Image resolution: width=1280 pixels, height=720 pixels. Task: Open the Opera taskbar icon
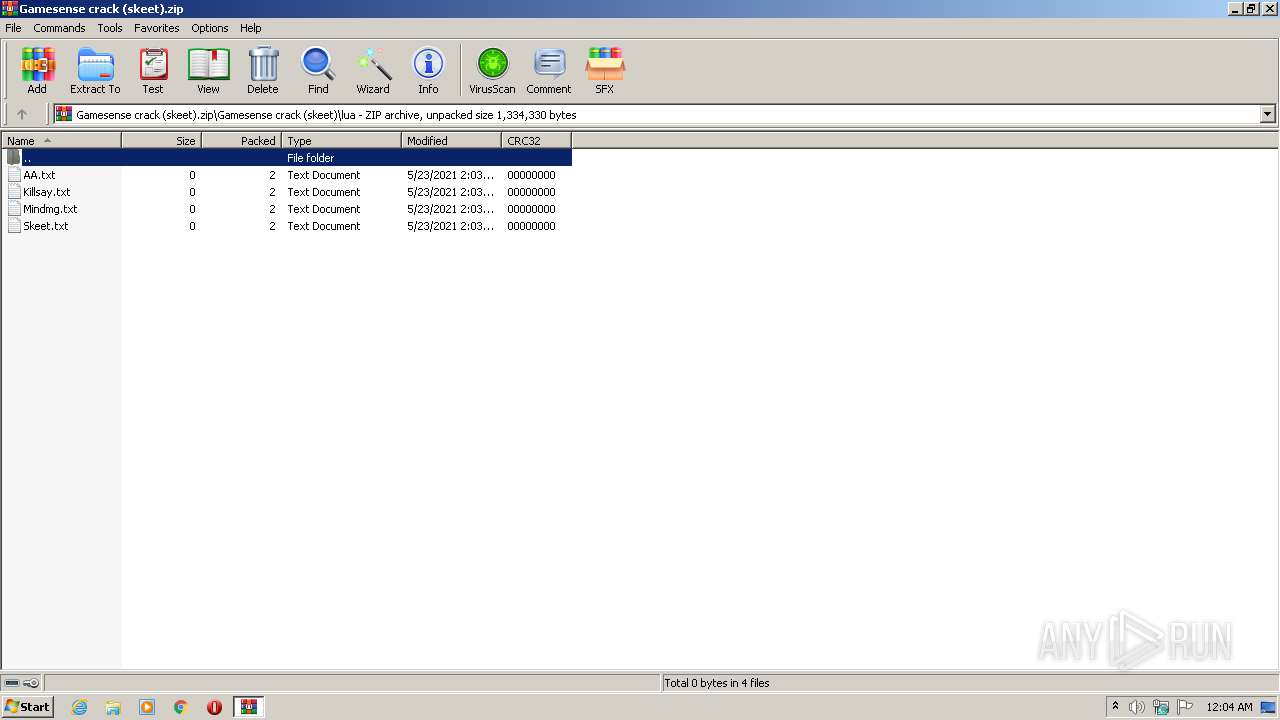(x=214, y=707)
